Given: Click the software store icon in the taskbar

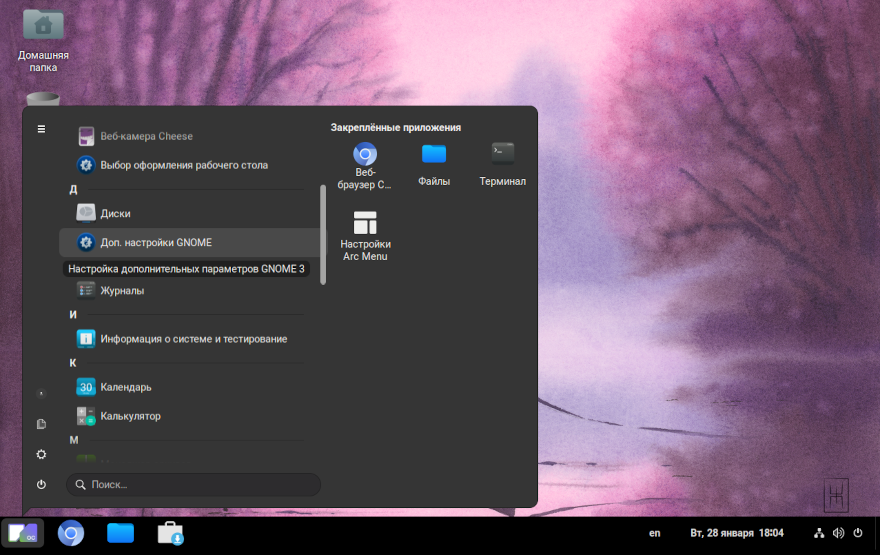Looking at the screenshot, I should 170,534.
